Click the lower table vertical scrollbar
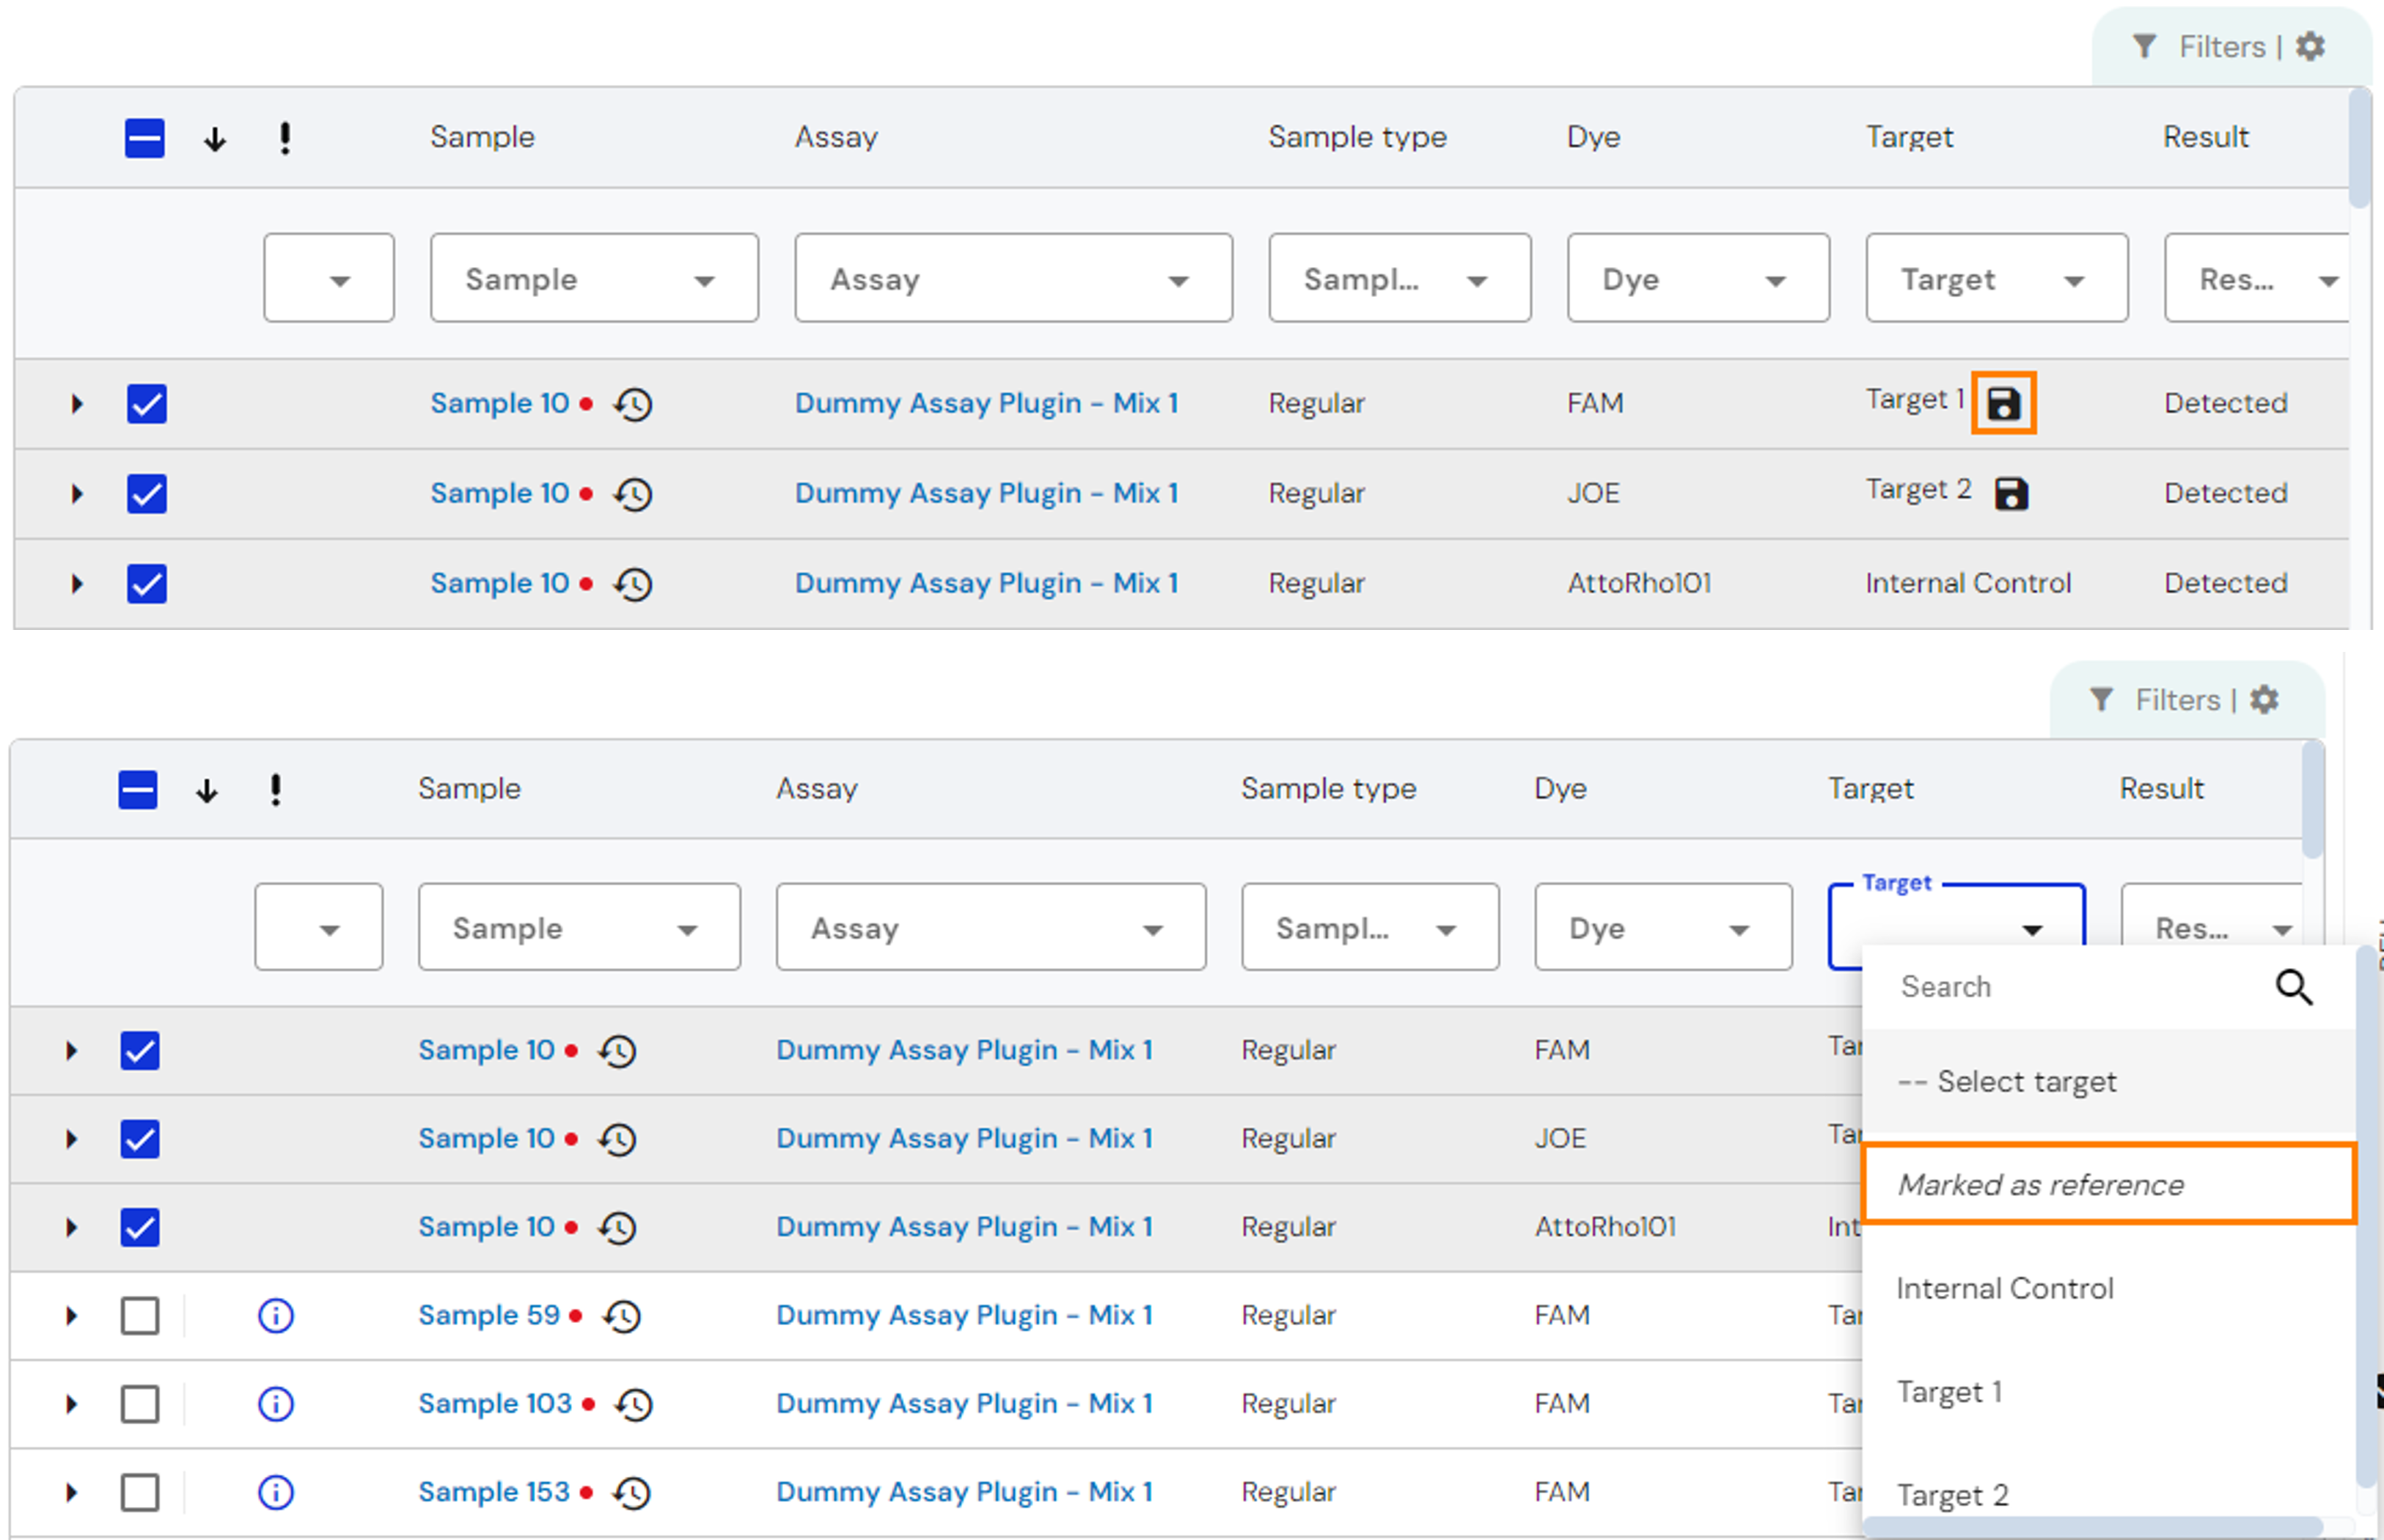The width and height of the screenshot is (2384, 1540). click(x=2312, y=800)
